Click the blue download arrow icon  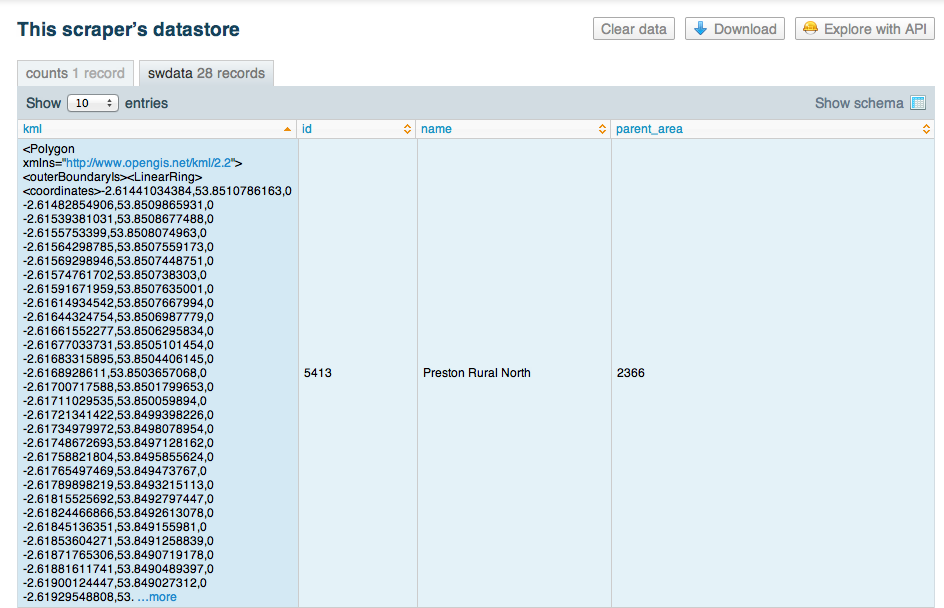[700, 29]
